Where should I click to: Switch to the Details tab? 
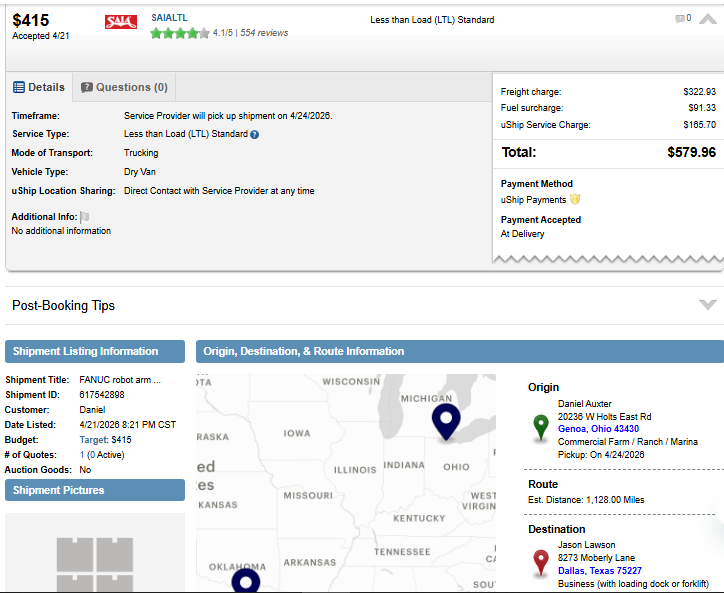(x=39, y=87)
